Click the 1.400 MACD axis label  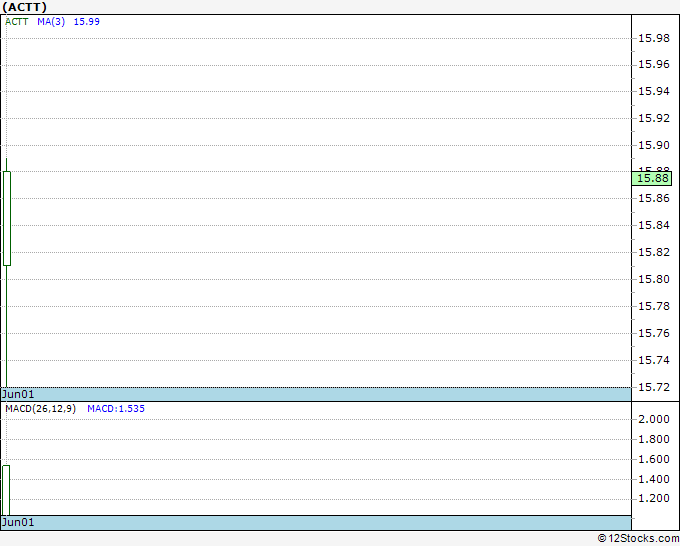[654, 479]
